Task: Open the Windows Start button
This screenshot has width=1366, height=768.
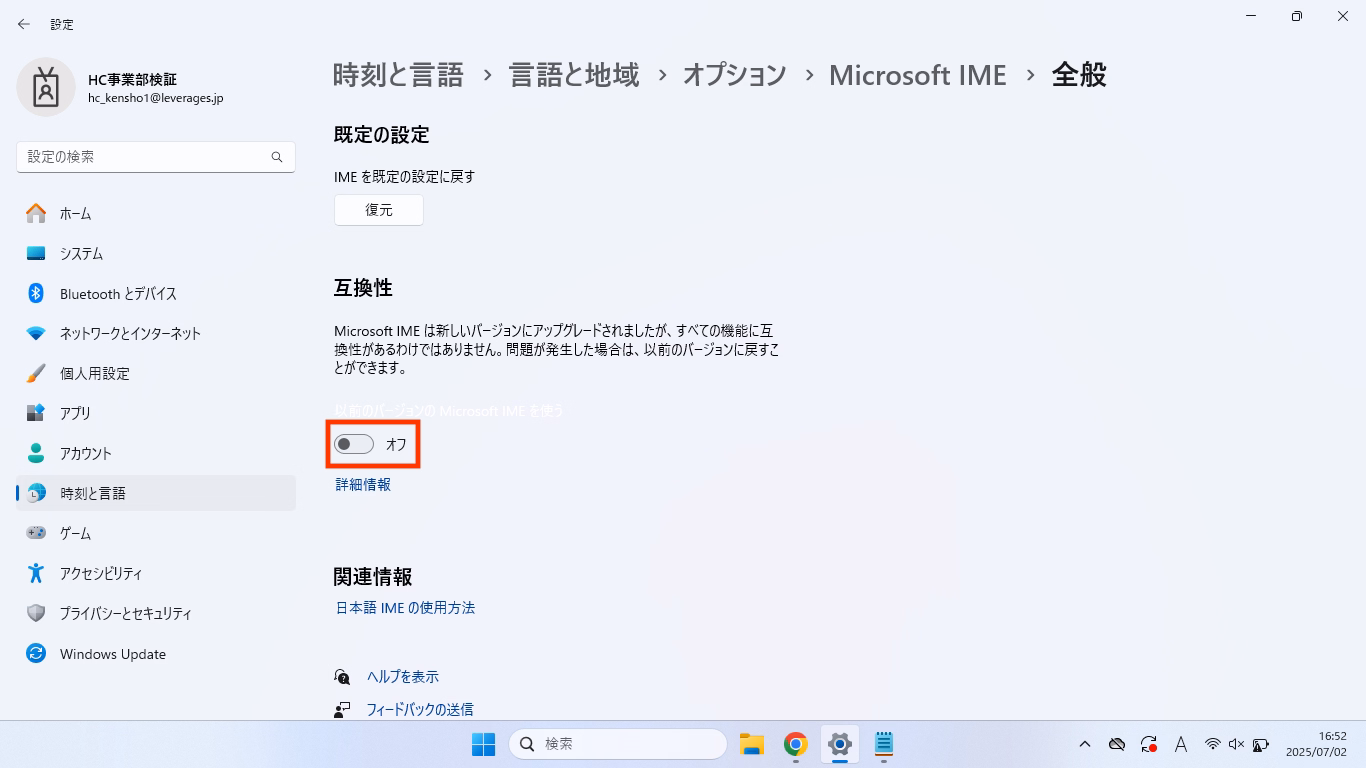Action: (483, 744)
